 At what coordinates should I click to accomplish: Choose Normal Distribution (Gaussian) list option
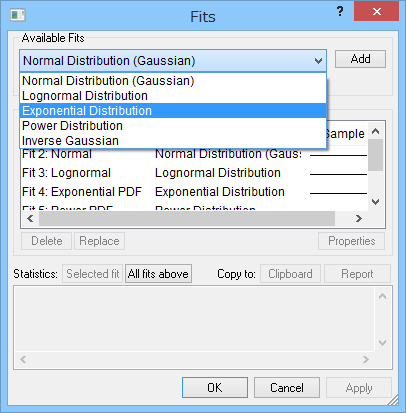[x=173, y=81]
